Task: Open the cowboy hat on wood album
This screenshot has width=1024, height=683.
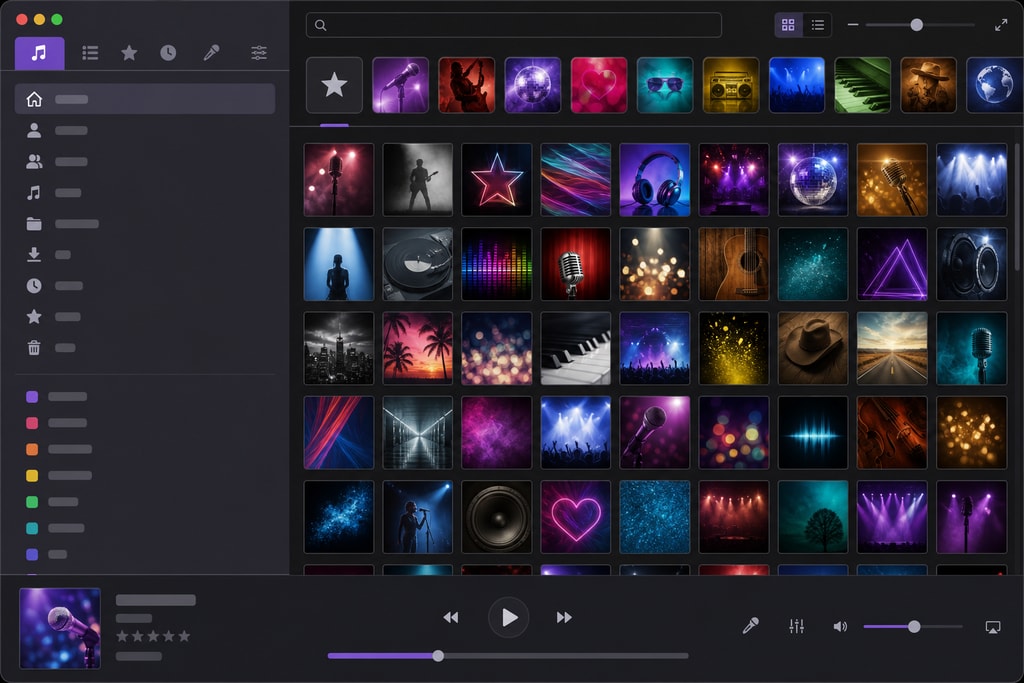Action: (812, 348)
